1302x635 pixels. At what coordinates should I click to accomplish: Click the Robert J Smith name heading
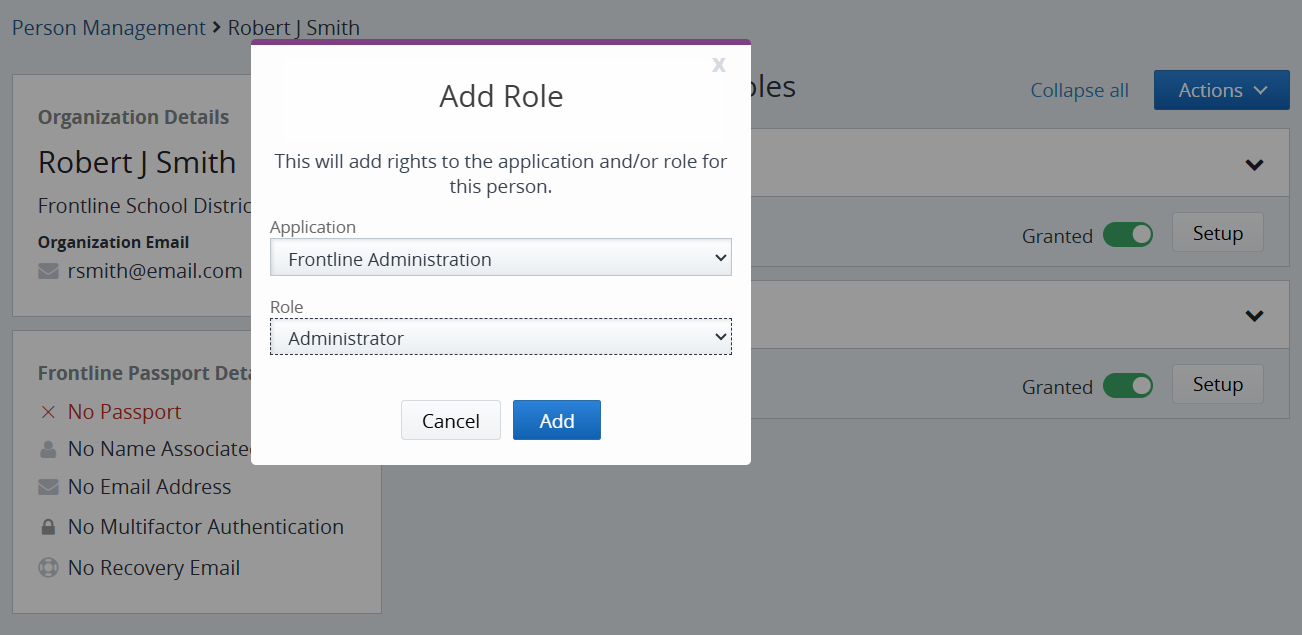pyautogui.click(x=137, y=162)
